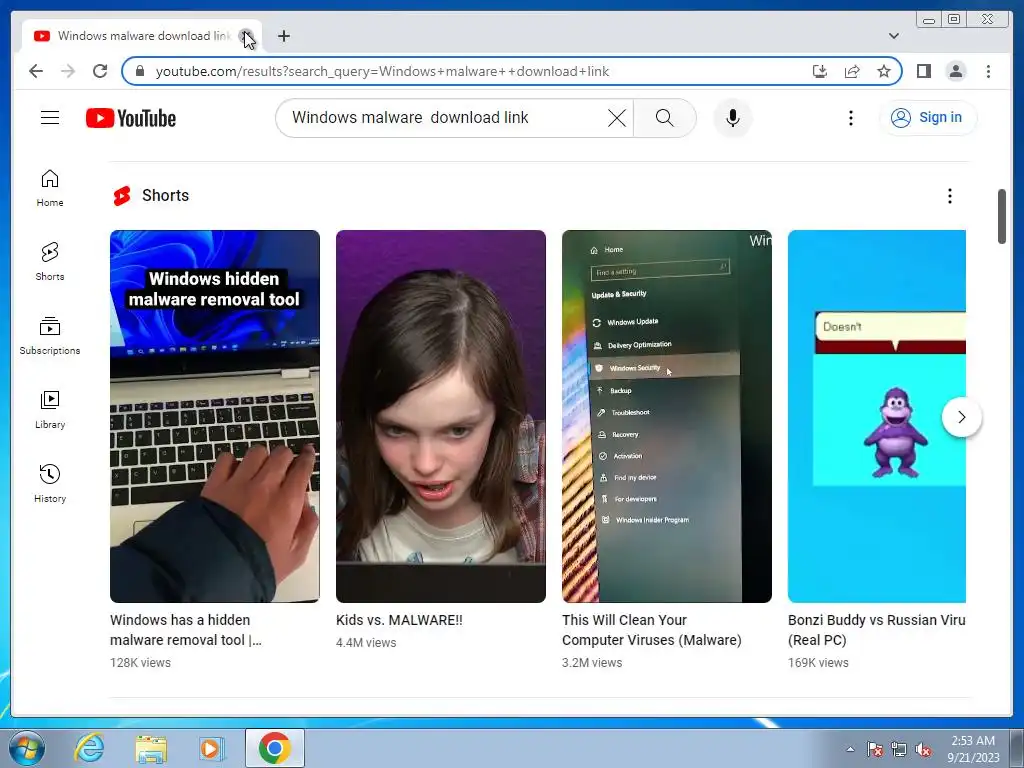Click the Chrome taskbar button
This screenshot has width=1024, height=768.
275,748
